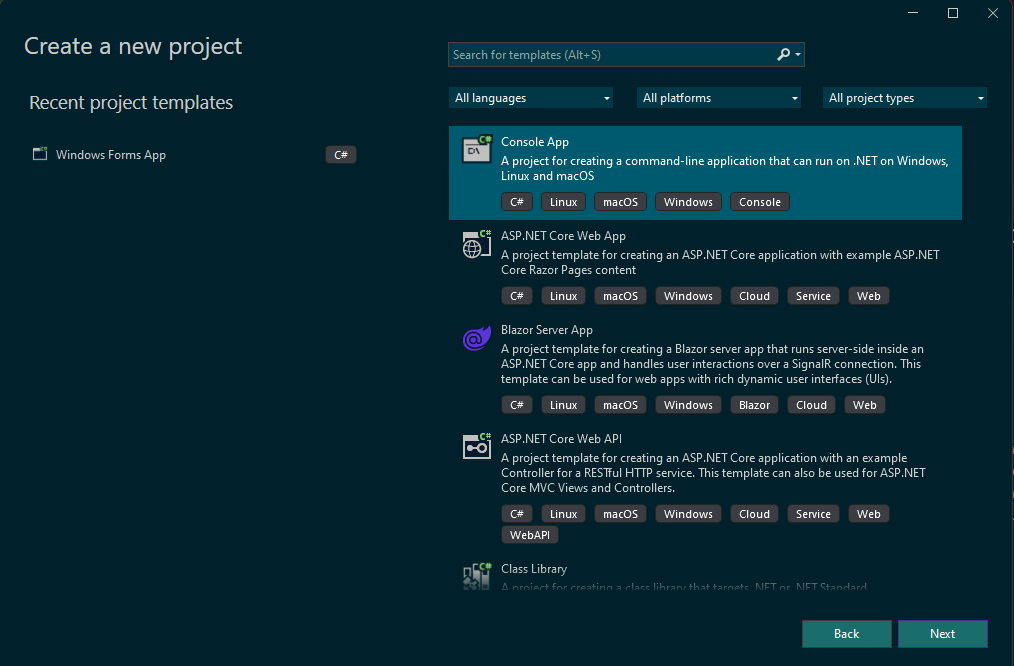The width and height of the screenshot is (1014, 666).
Task: Click the Linux tag under Console App
Action: 563,202
